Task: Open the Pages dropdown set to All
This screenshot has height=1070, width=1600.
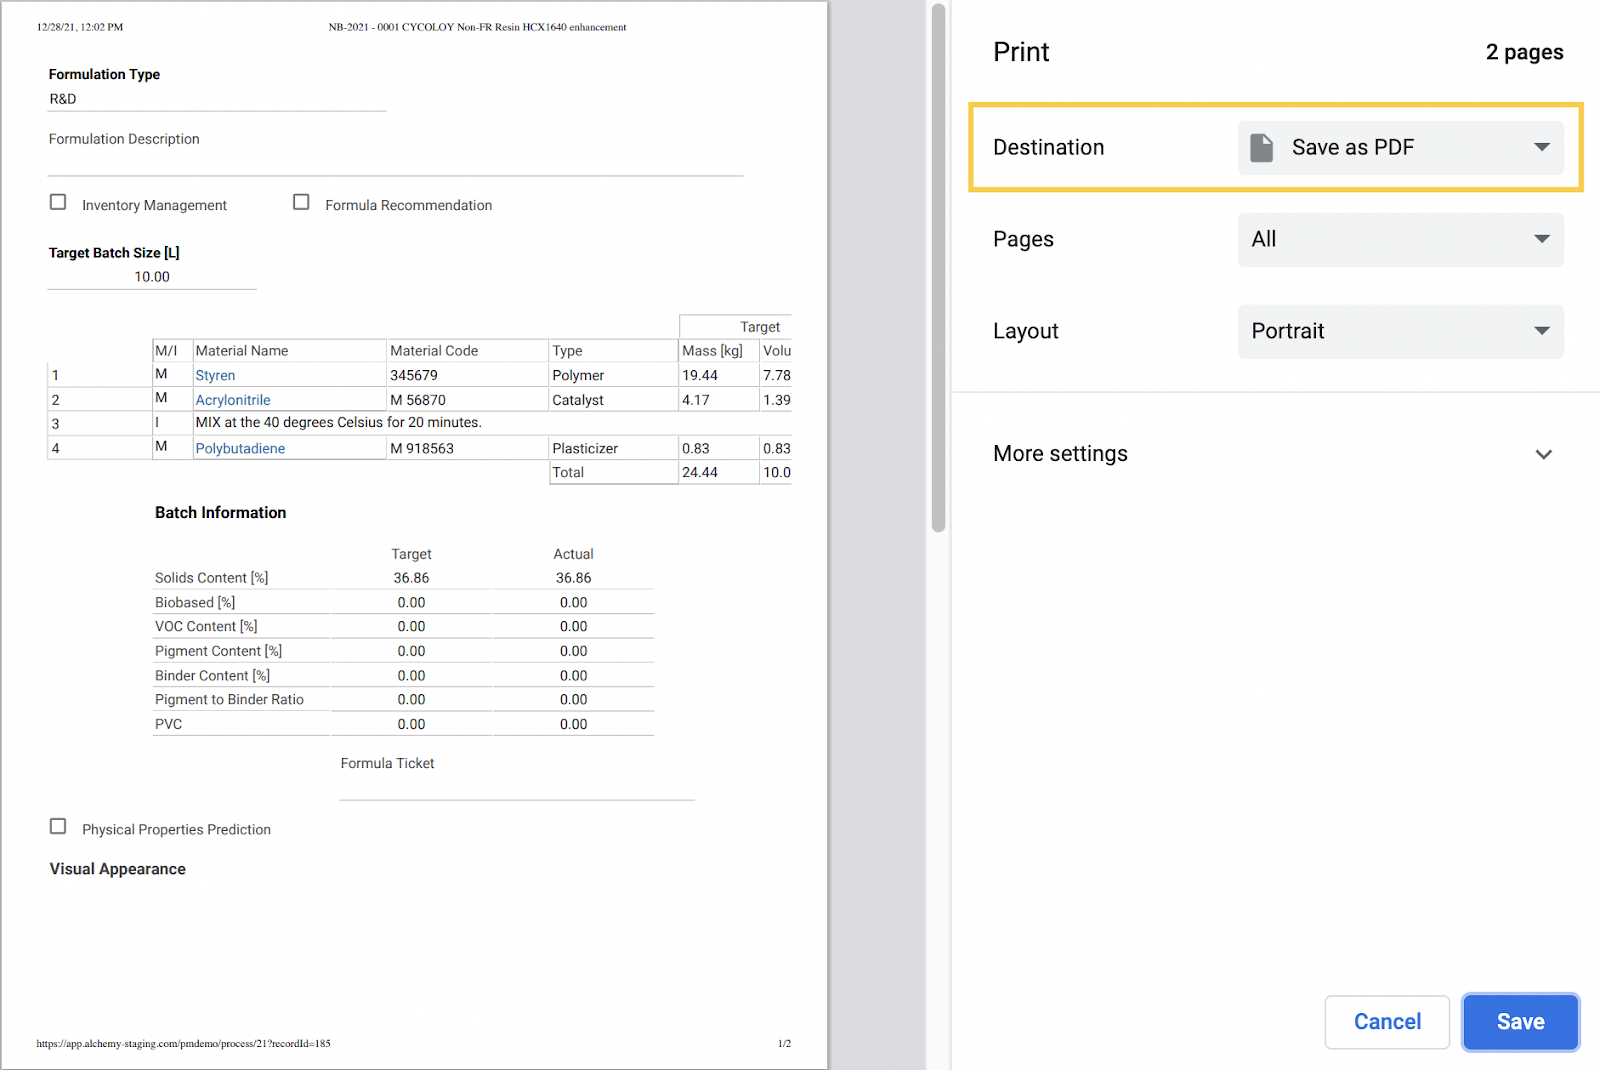Action: click(1400, 240)
